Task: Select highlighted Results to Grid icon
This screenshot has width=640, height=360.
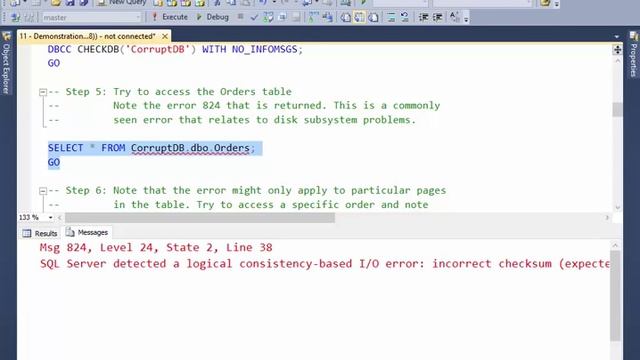Action: 359,18
